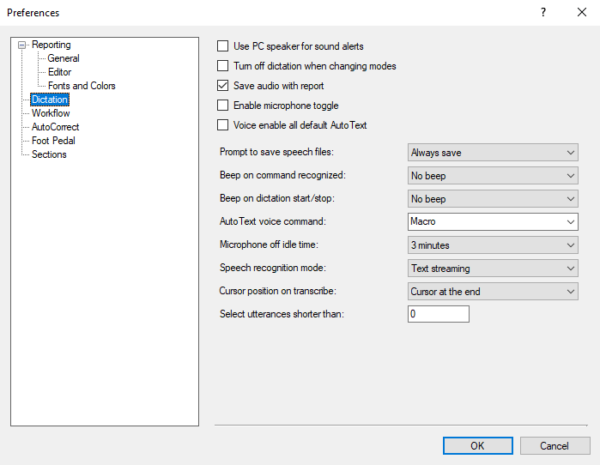
Task: Select Foot Pedal in the tree
Action: coord(53,141)
